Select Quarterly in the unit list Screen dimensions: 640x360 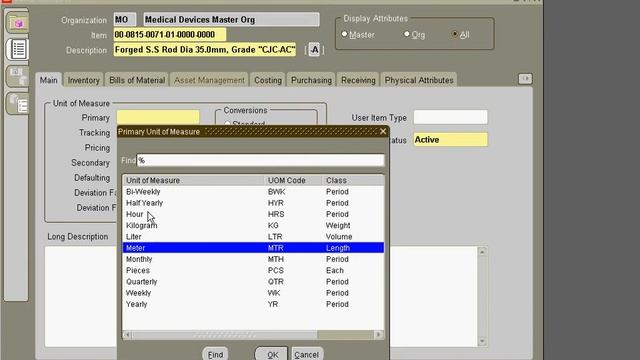253,282
